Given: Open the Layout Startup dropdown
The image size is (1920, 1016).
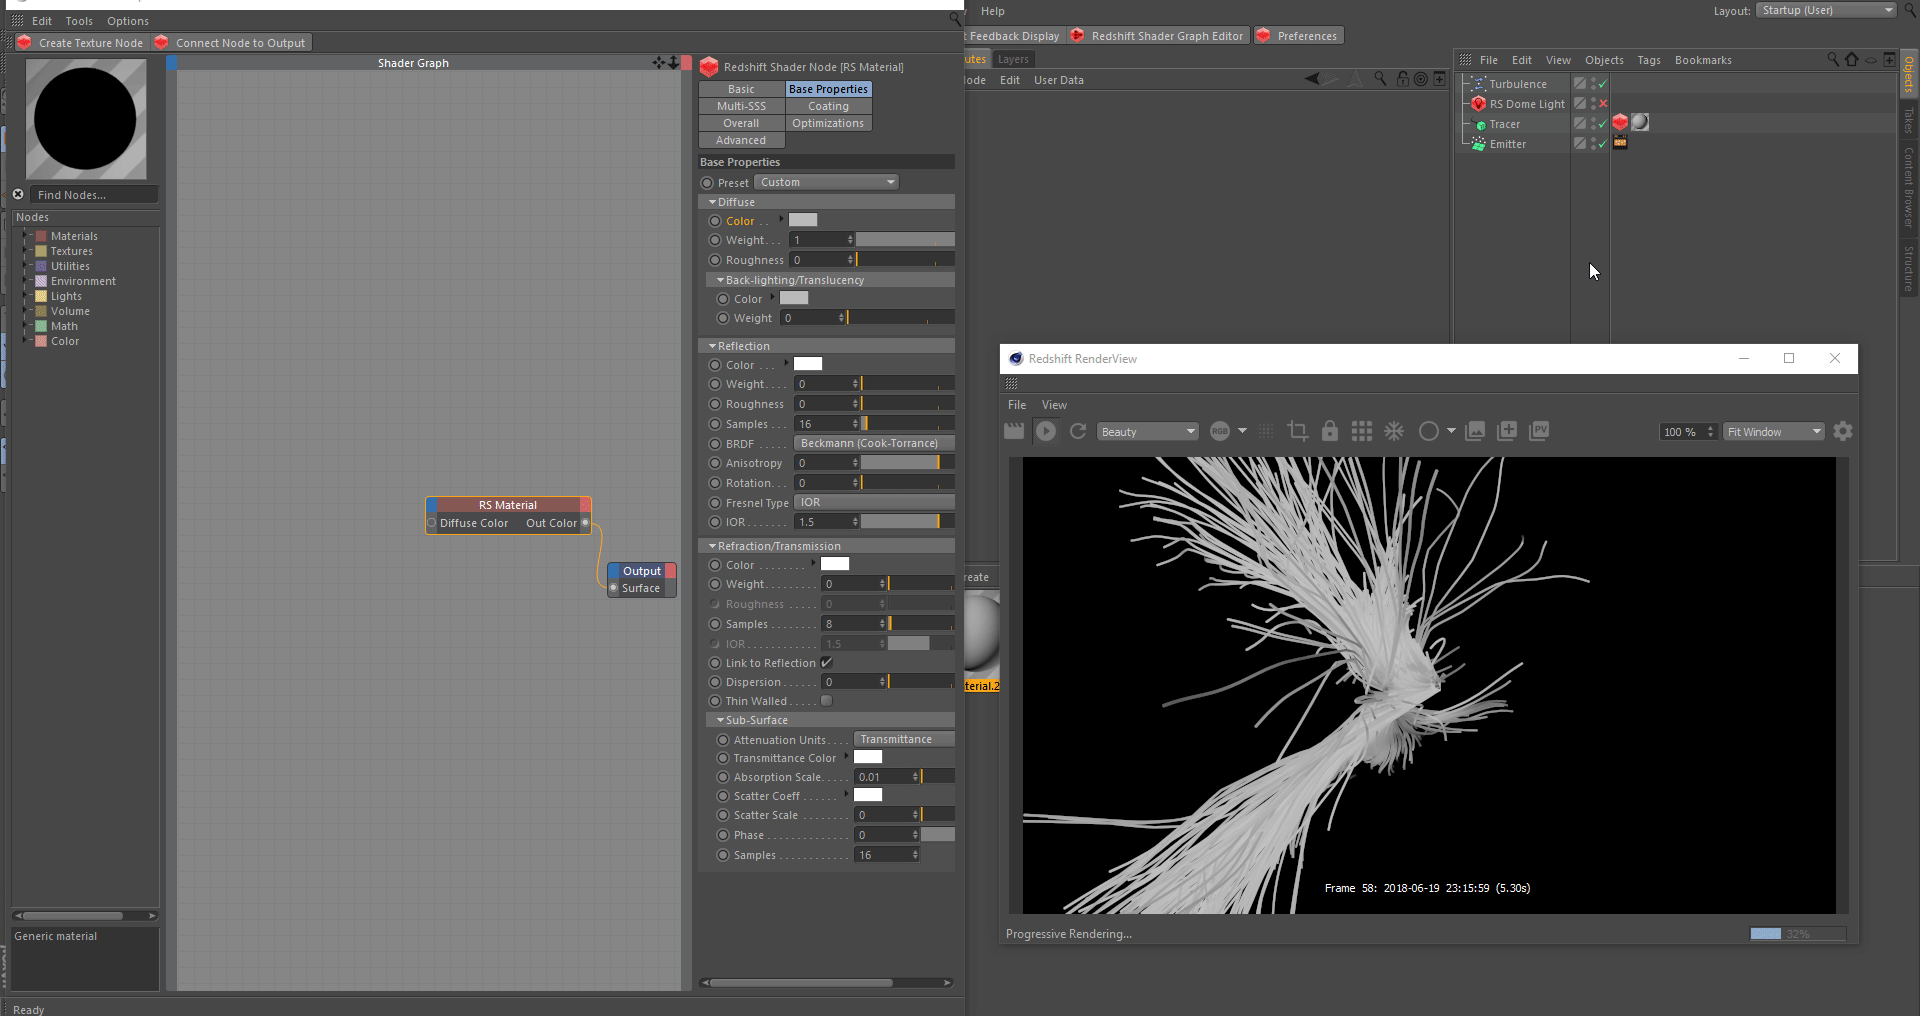Looking at the screenshot, I should coord(1827,10).
